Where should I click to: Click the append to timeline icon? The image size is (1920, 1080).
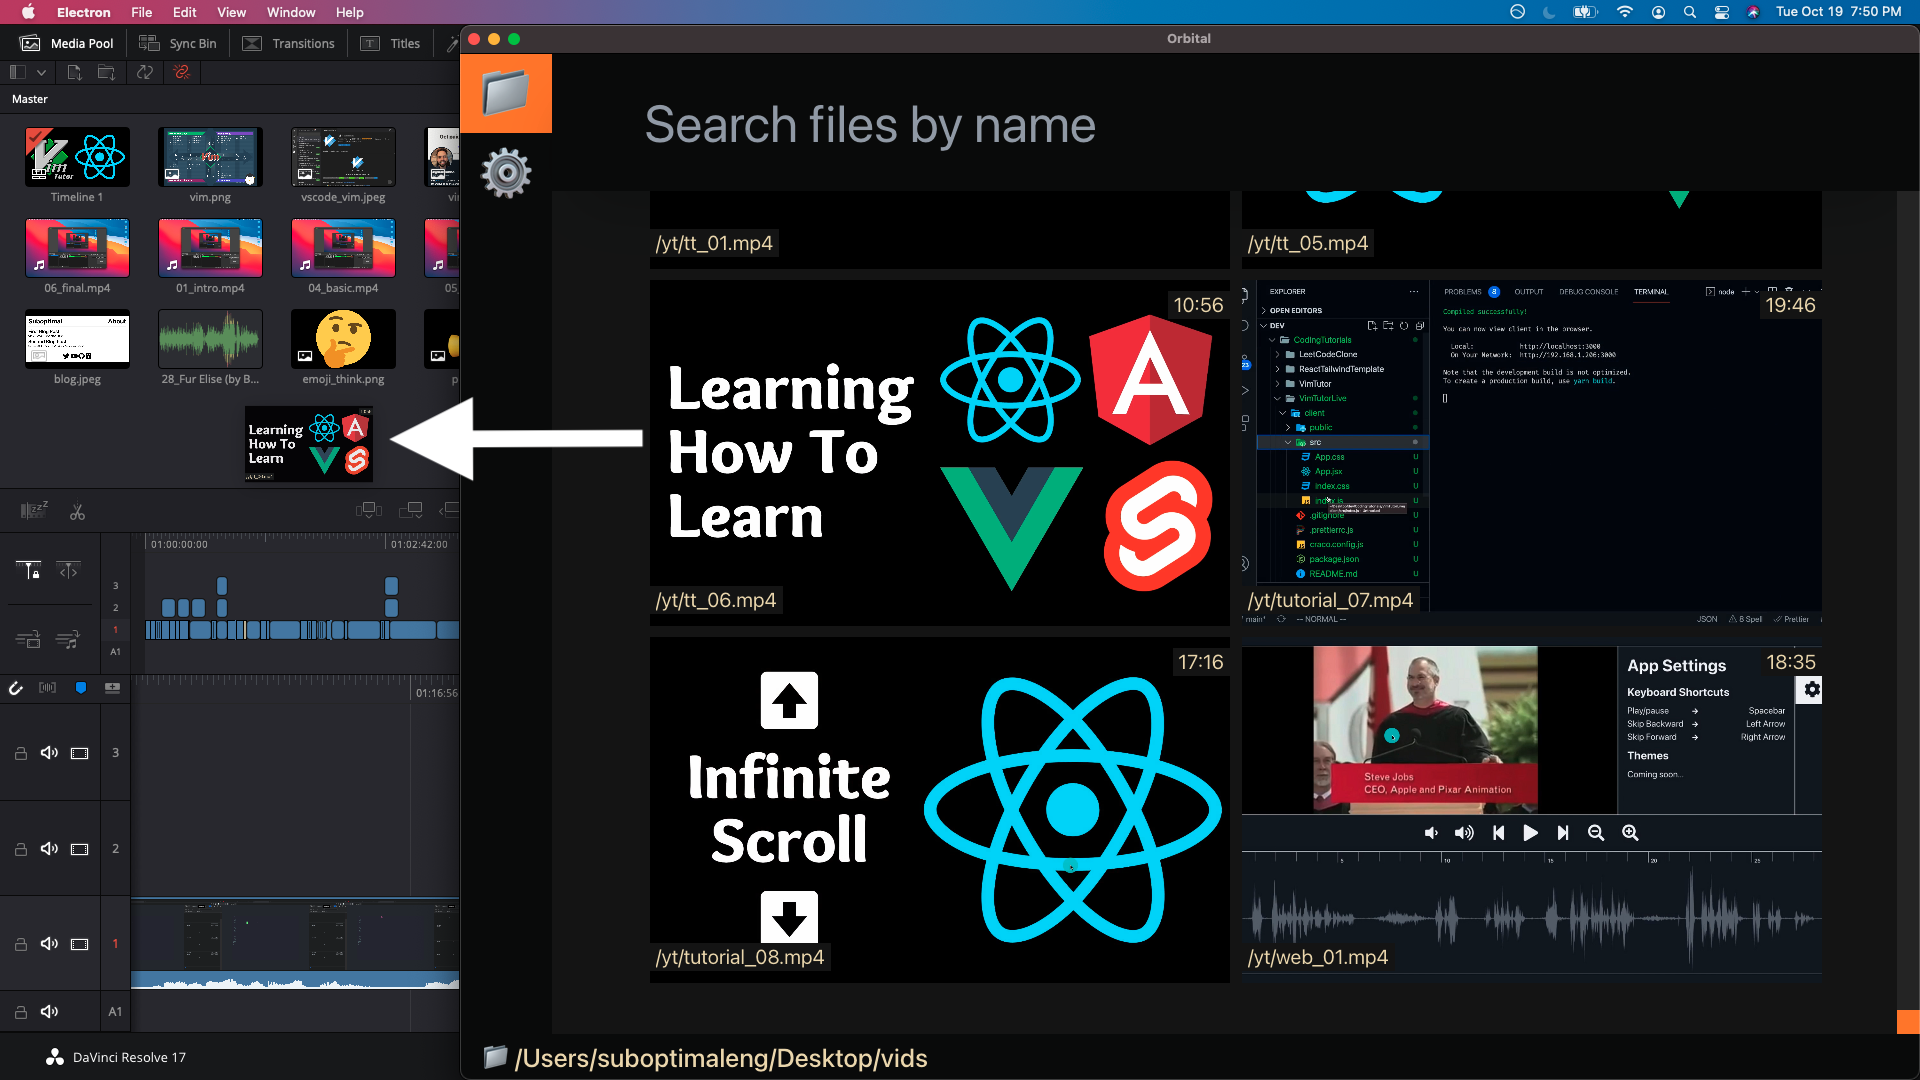tap(411, 510)
